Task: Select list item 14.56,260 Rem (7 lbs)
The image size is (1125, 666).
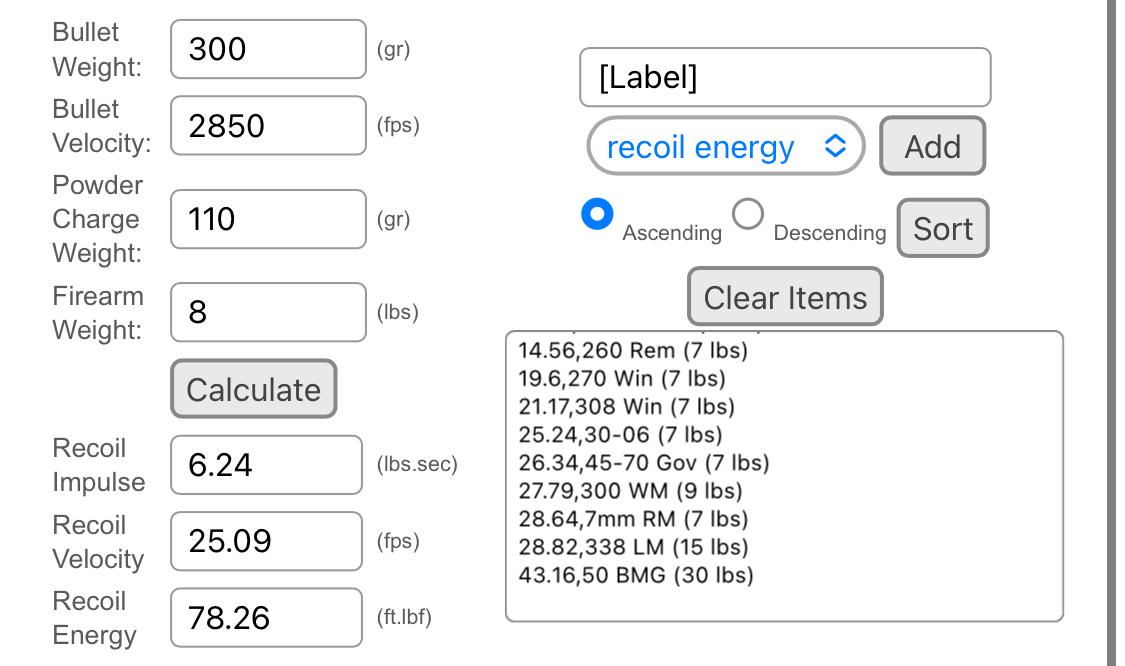Action: tap(634, 350)
